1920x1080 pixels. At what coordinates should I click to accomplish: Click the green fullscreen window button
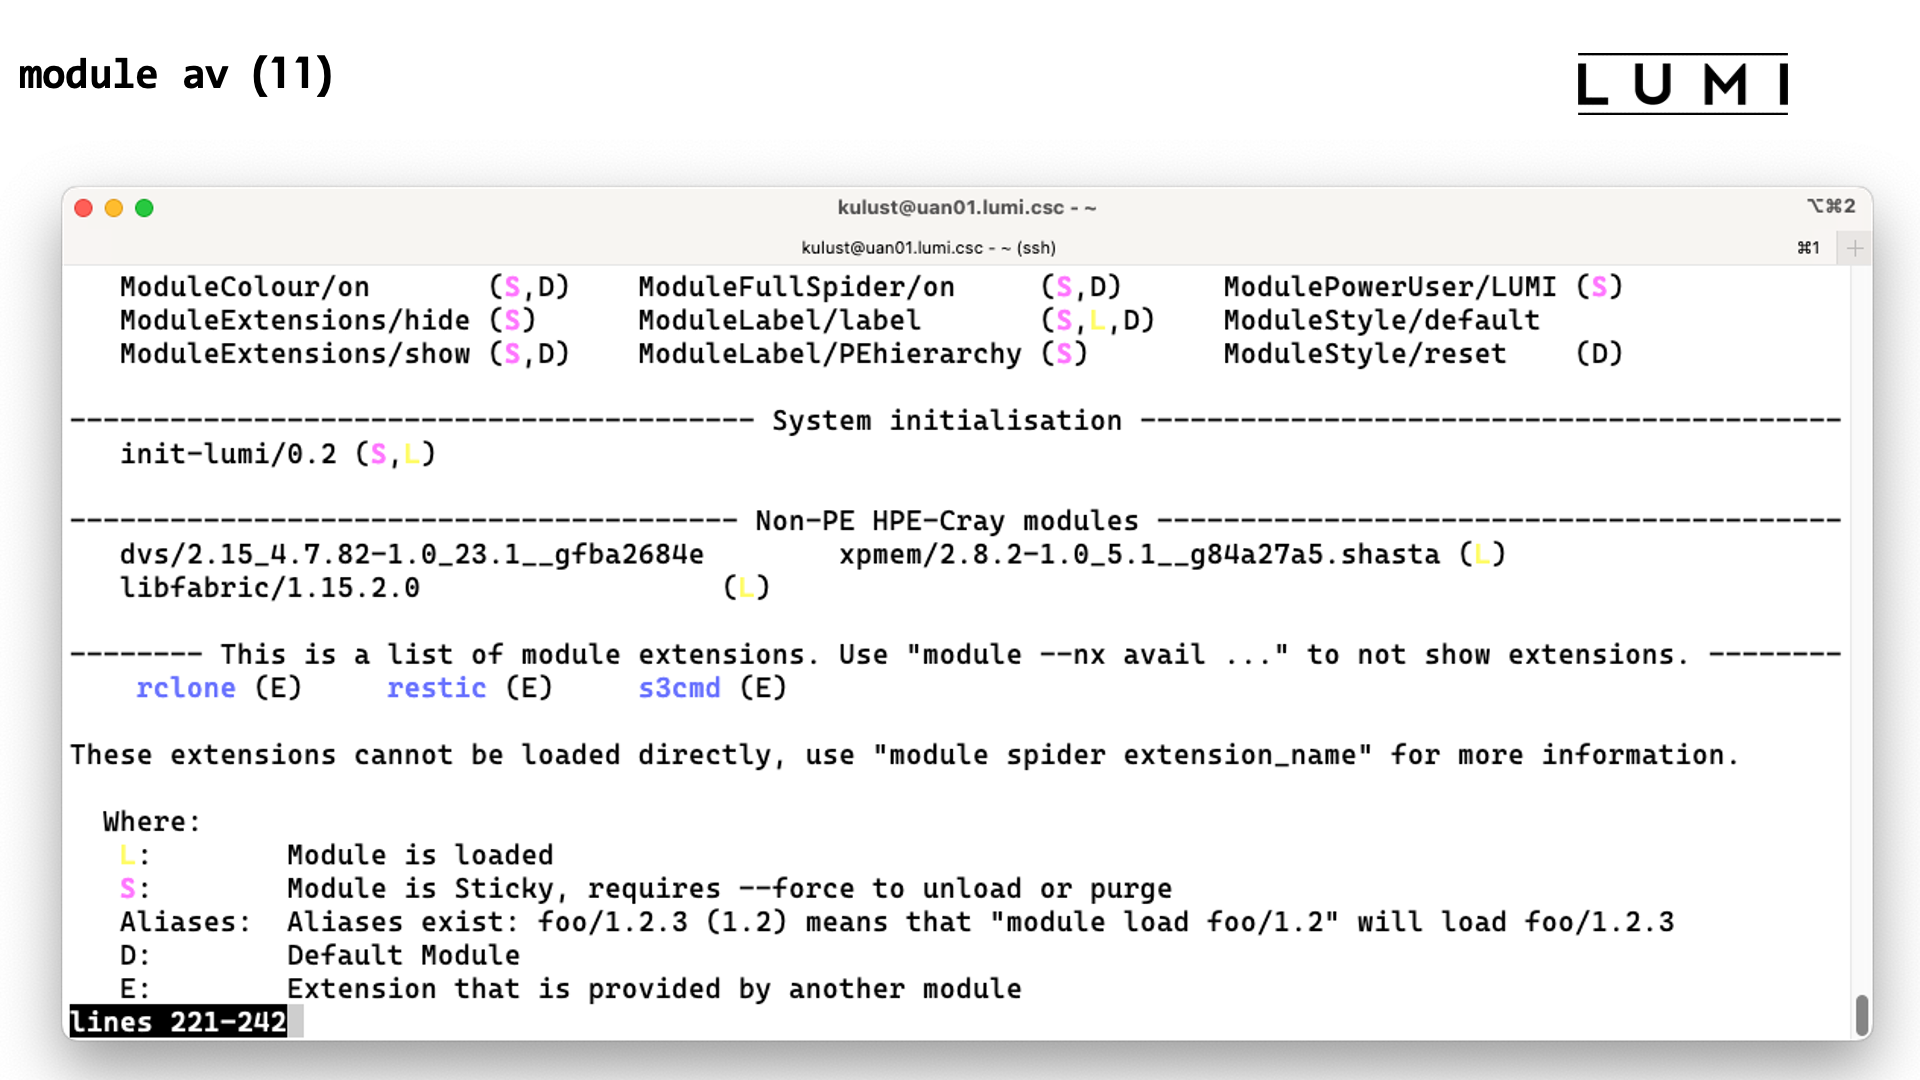(144, 208)
